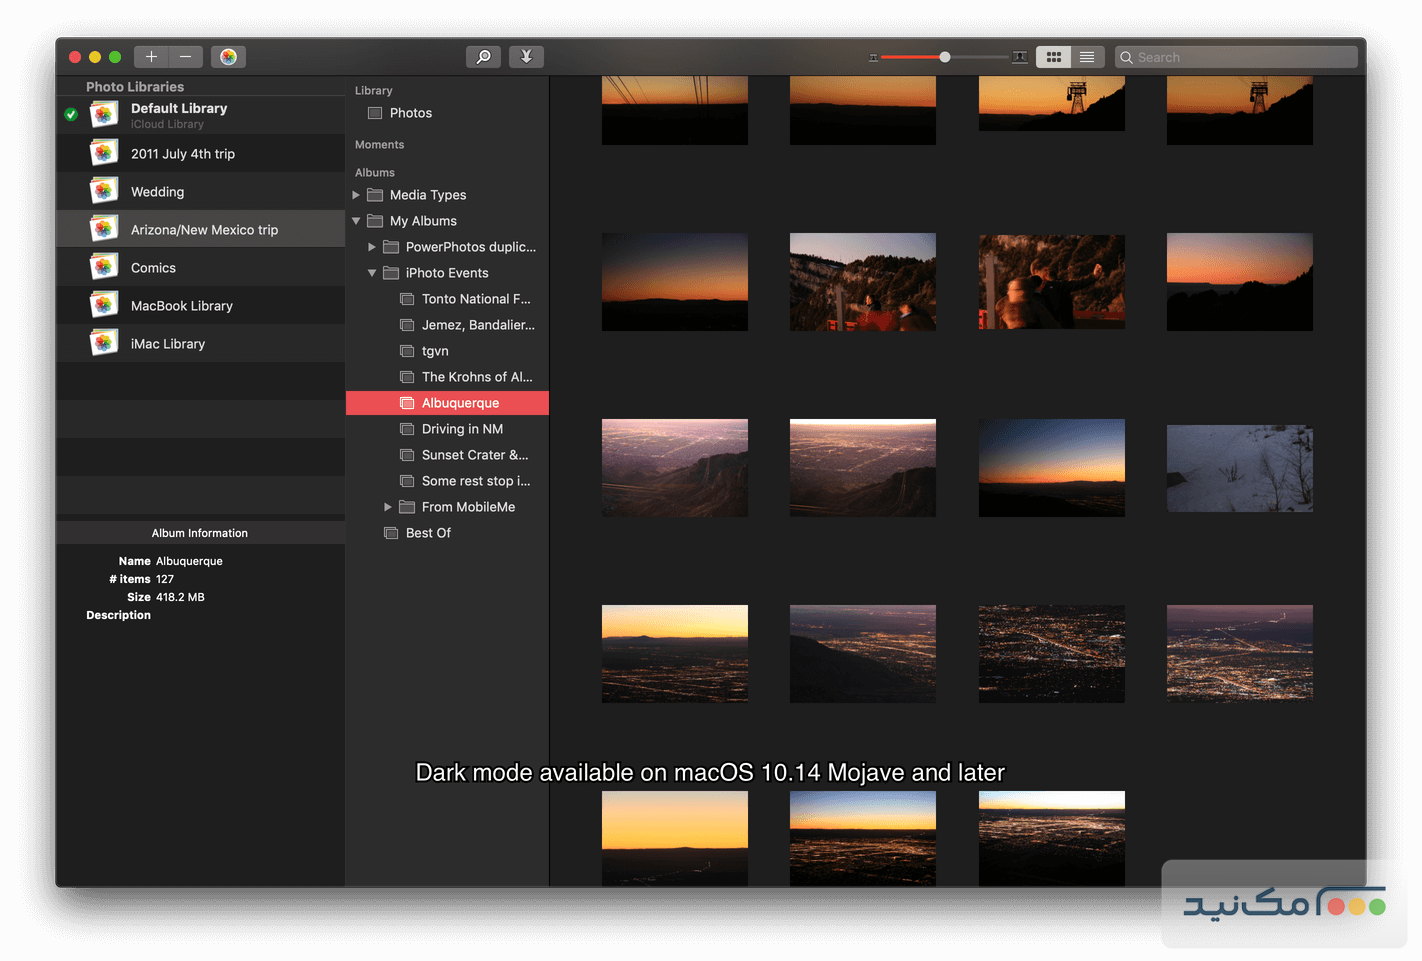Expand the Media Types folder

[x=356, y=195]
